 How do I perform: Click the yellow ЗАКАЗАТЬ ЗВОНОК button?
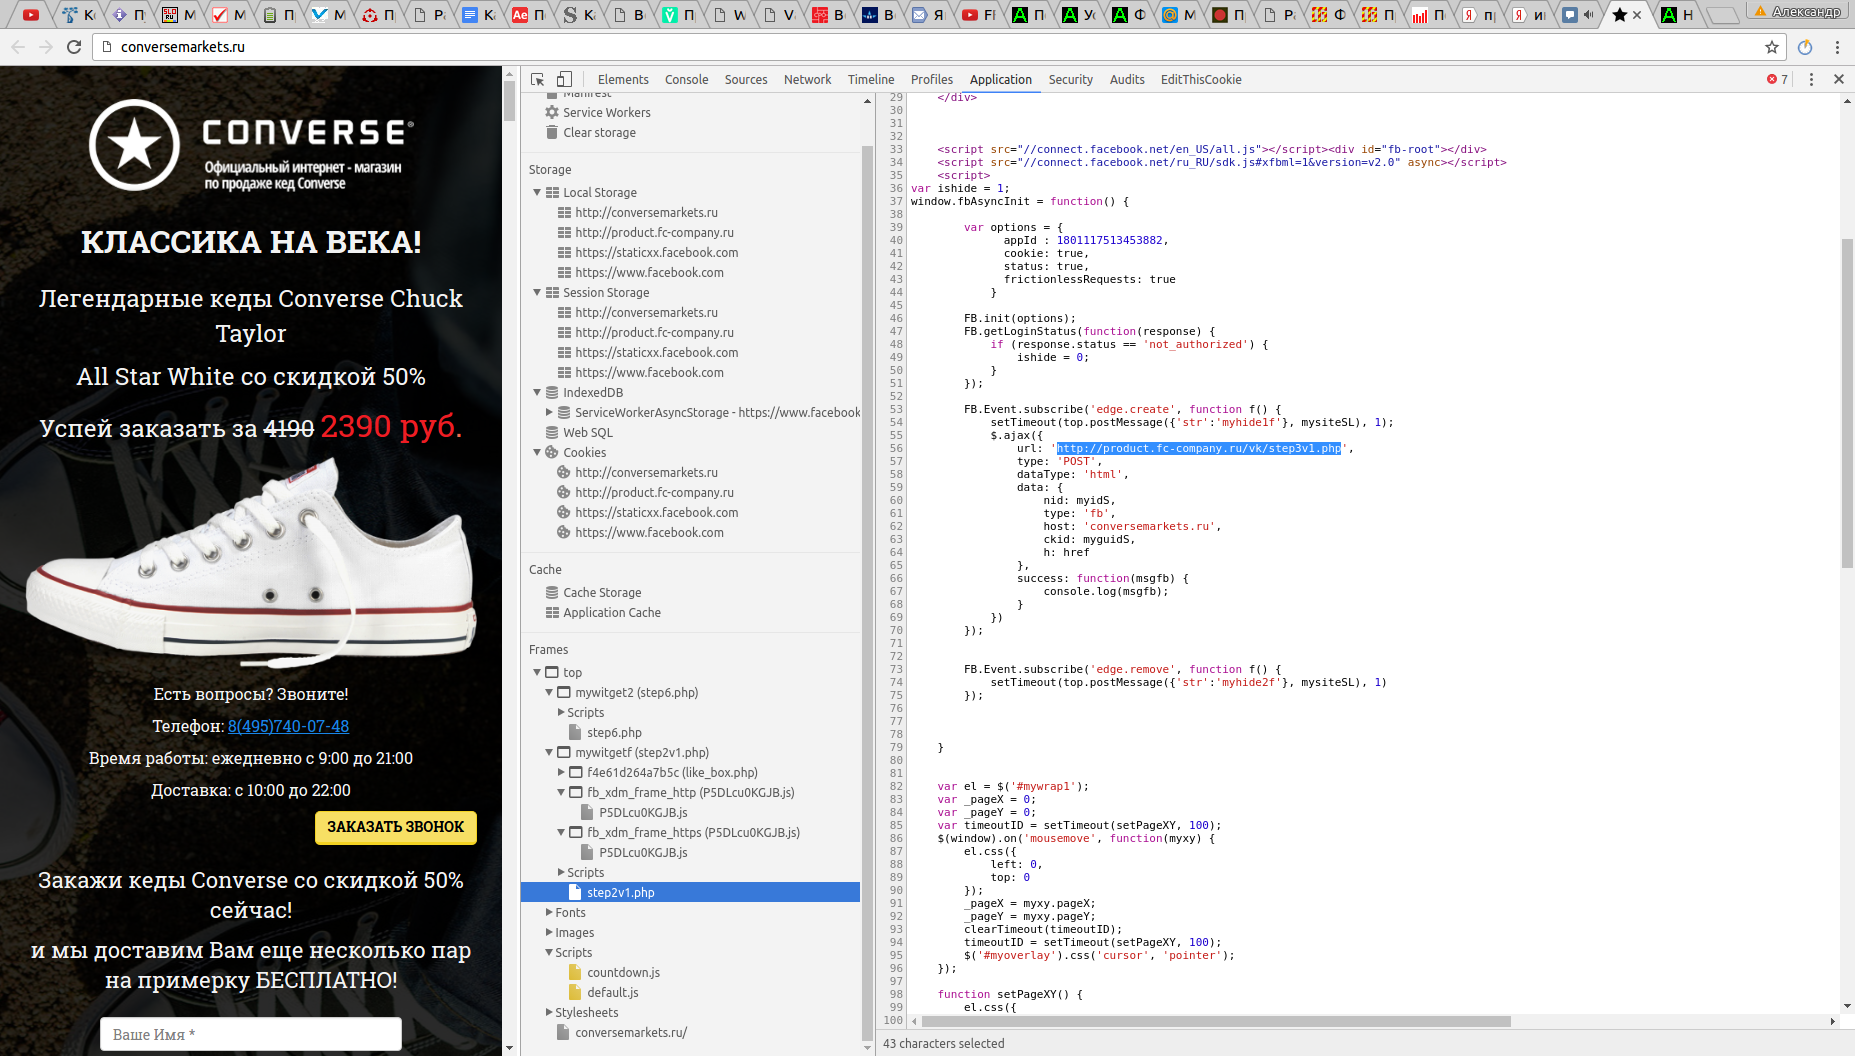tap(396, 827)
